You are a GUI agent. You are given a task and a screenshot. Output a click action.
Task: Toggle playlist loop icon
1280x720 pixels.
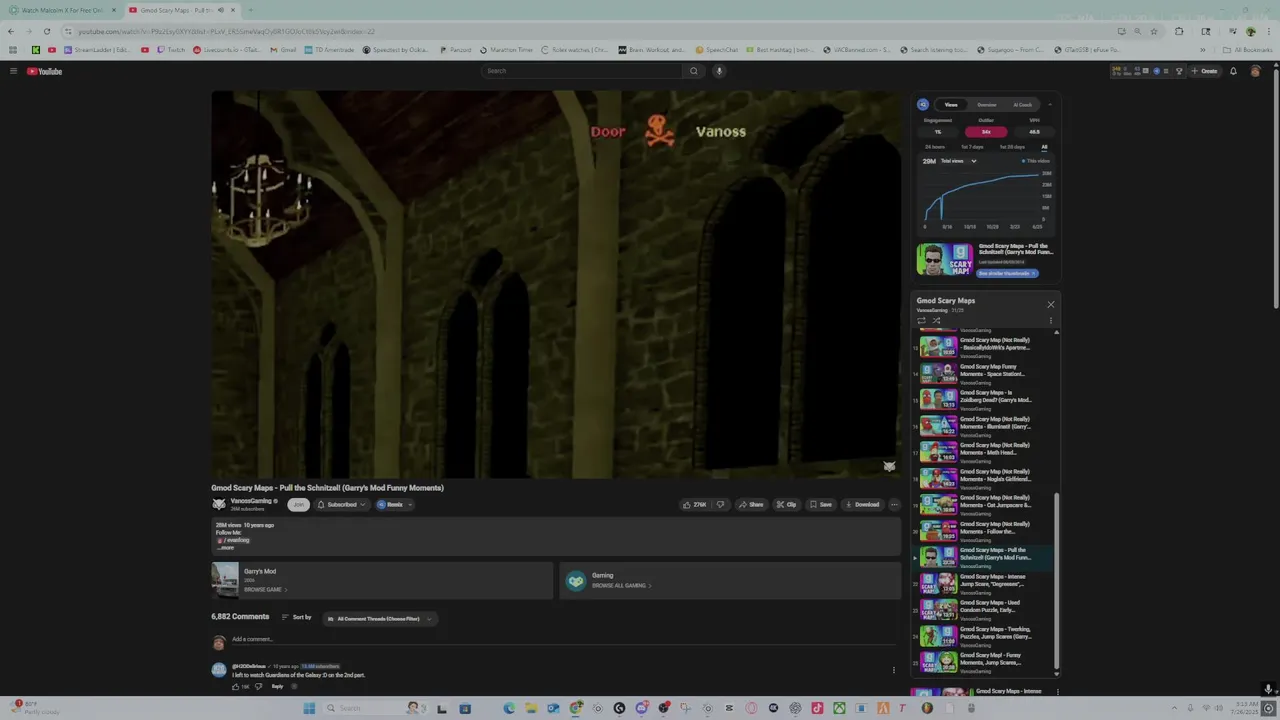coord(921,321)
